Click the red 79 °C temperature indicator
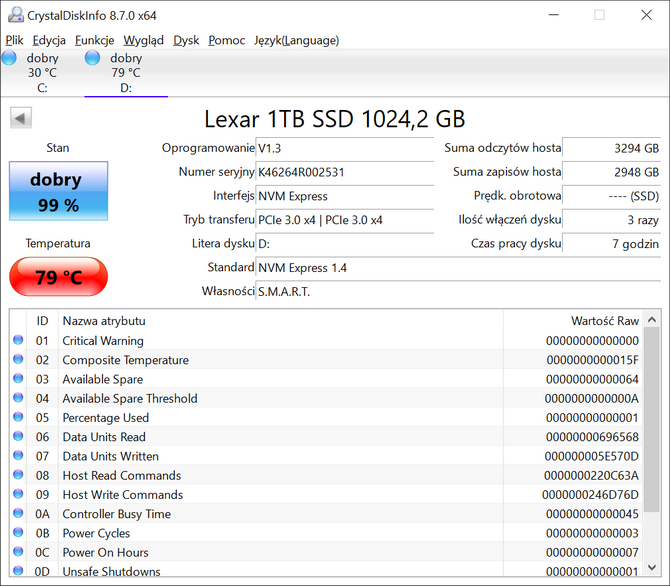This screenshot has height=586, width=670. (x=59, y=277)
